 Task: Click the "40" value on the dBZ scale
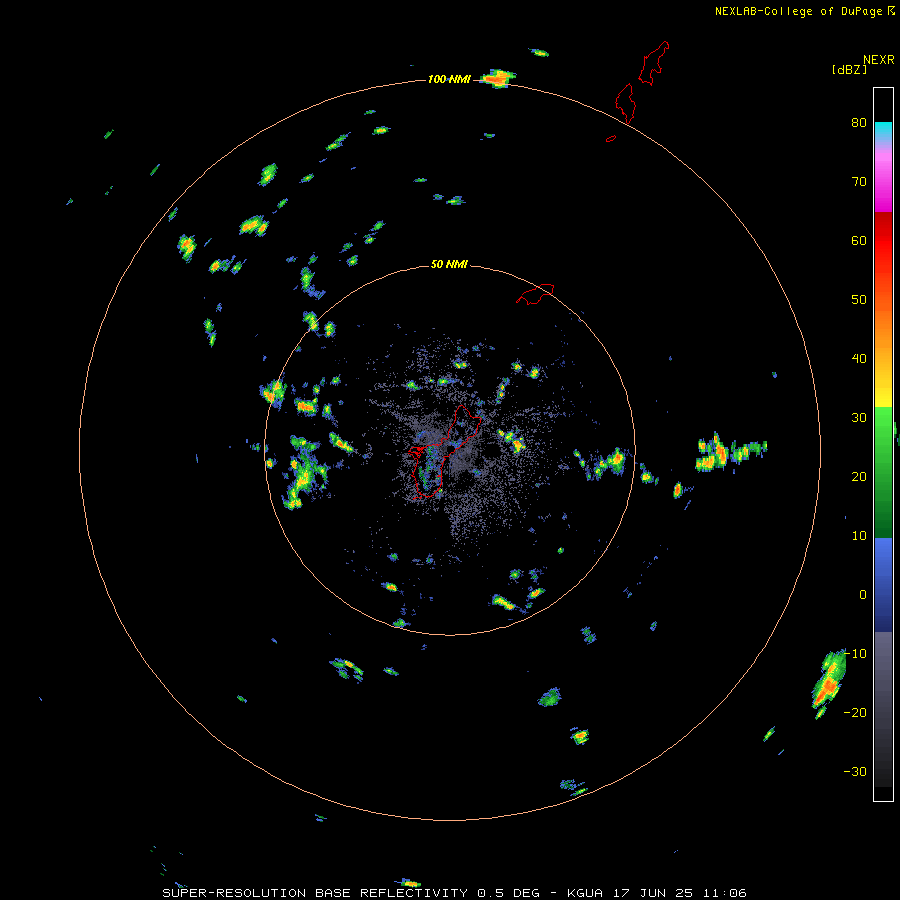[859, 359]
